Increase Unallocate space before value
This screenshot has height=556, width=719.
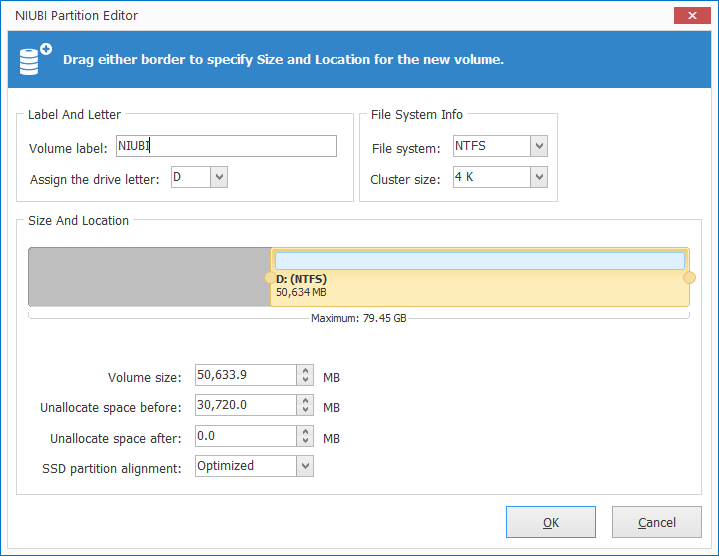[x=305, y=400]
